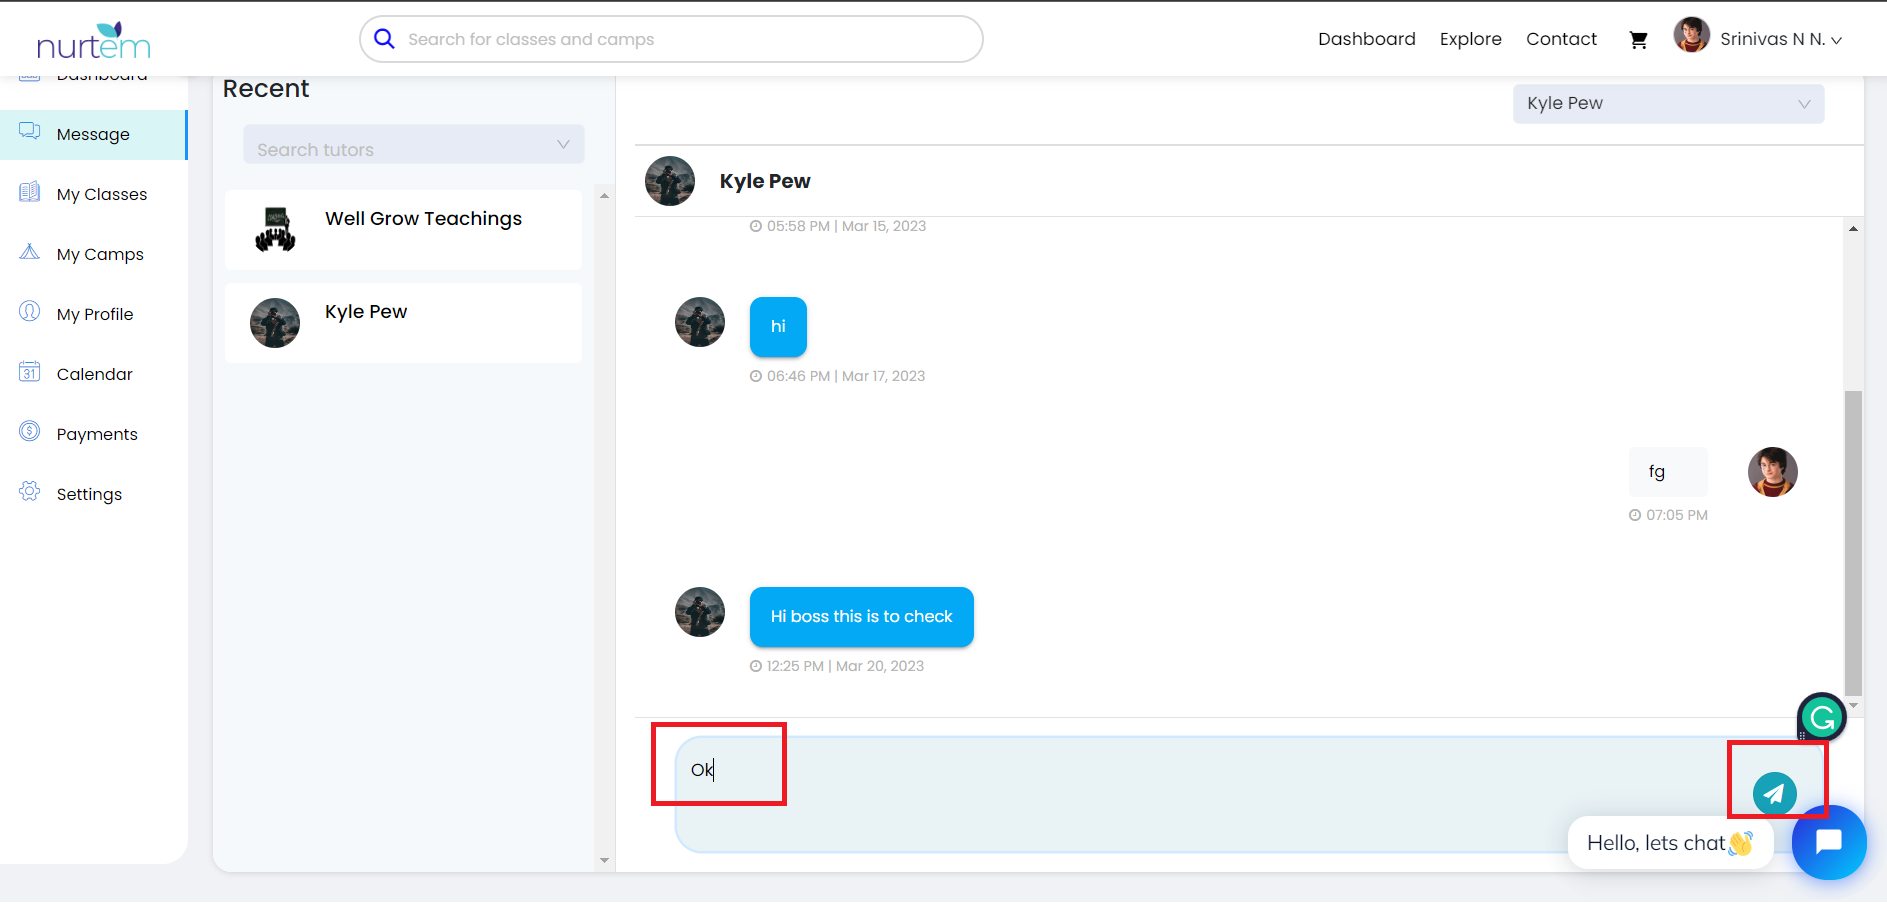Expand the Search tutors dropdown

point(413,146)
